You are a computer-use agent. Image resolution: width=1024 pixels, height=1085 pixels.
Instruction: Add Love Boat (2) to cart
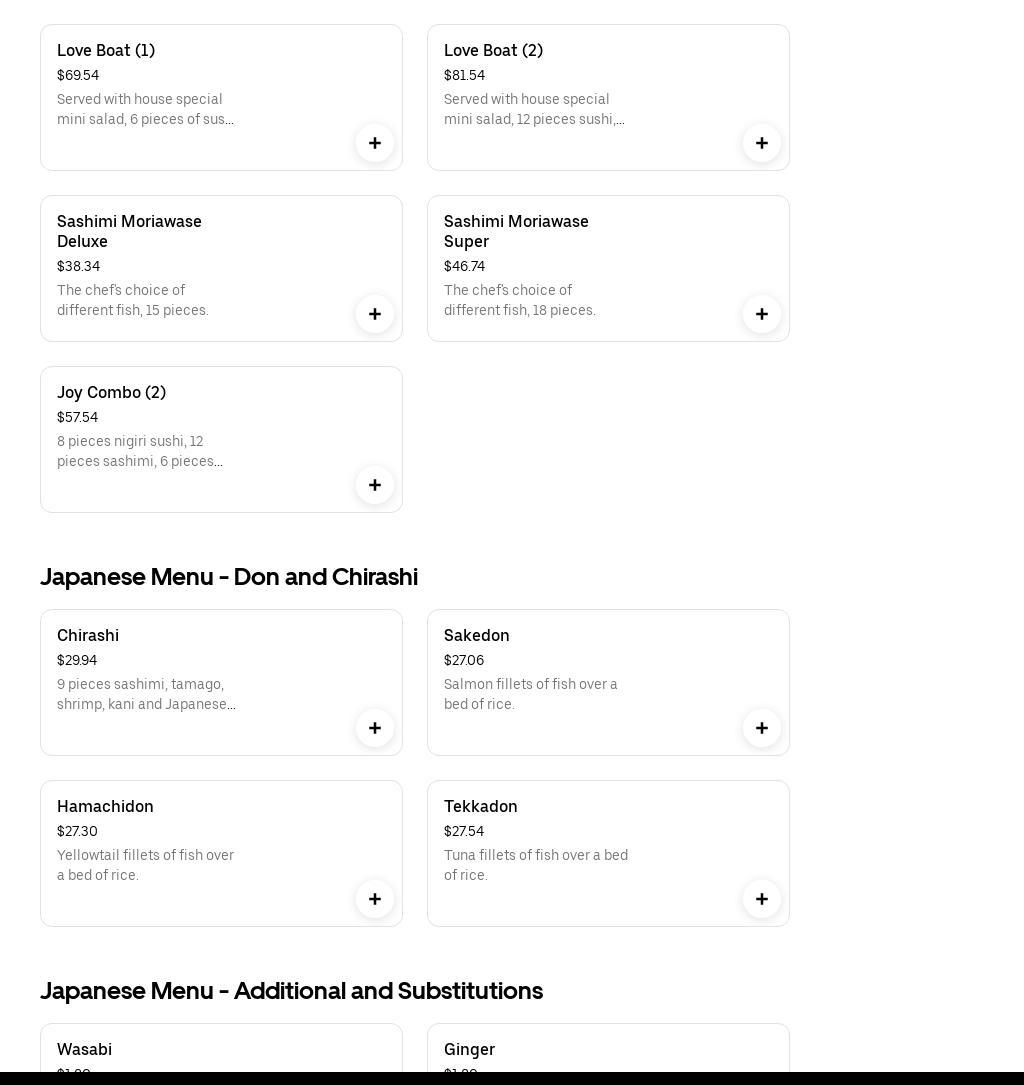762,143
